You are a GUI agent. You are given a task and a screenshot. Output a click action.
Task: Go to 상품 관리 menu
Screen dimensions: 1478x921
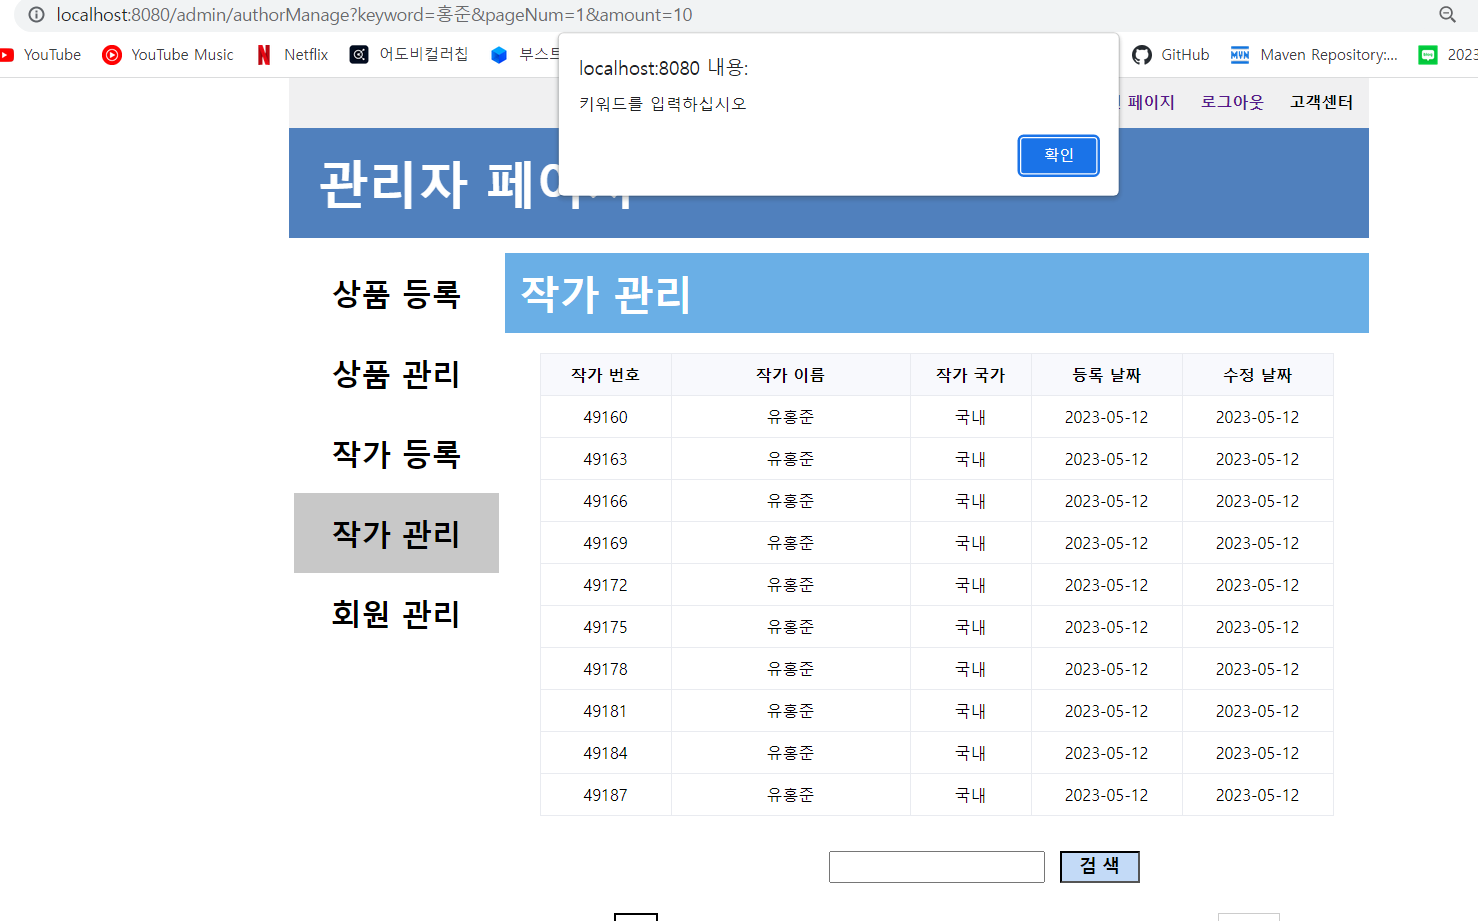pos(396,374)
